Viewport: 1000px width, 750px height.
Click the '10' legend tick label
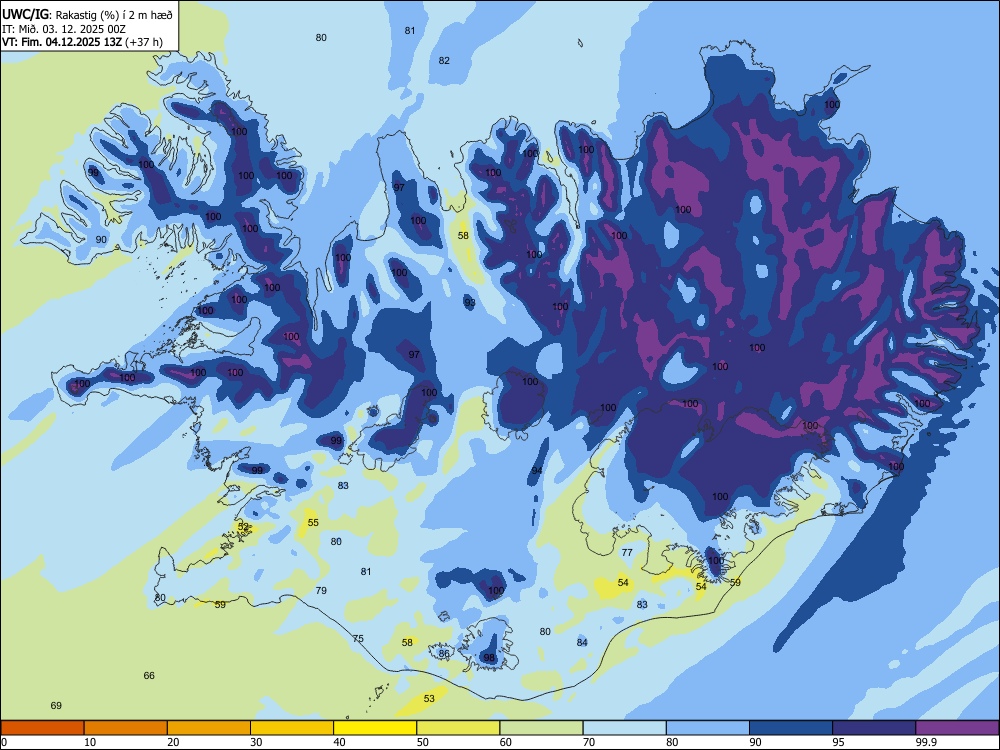(90, 742)
